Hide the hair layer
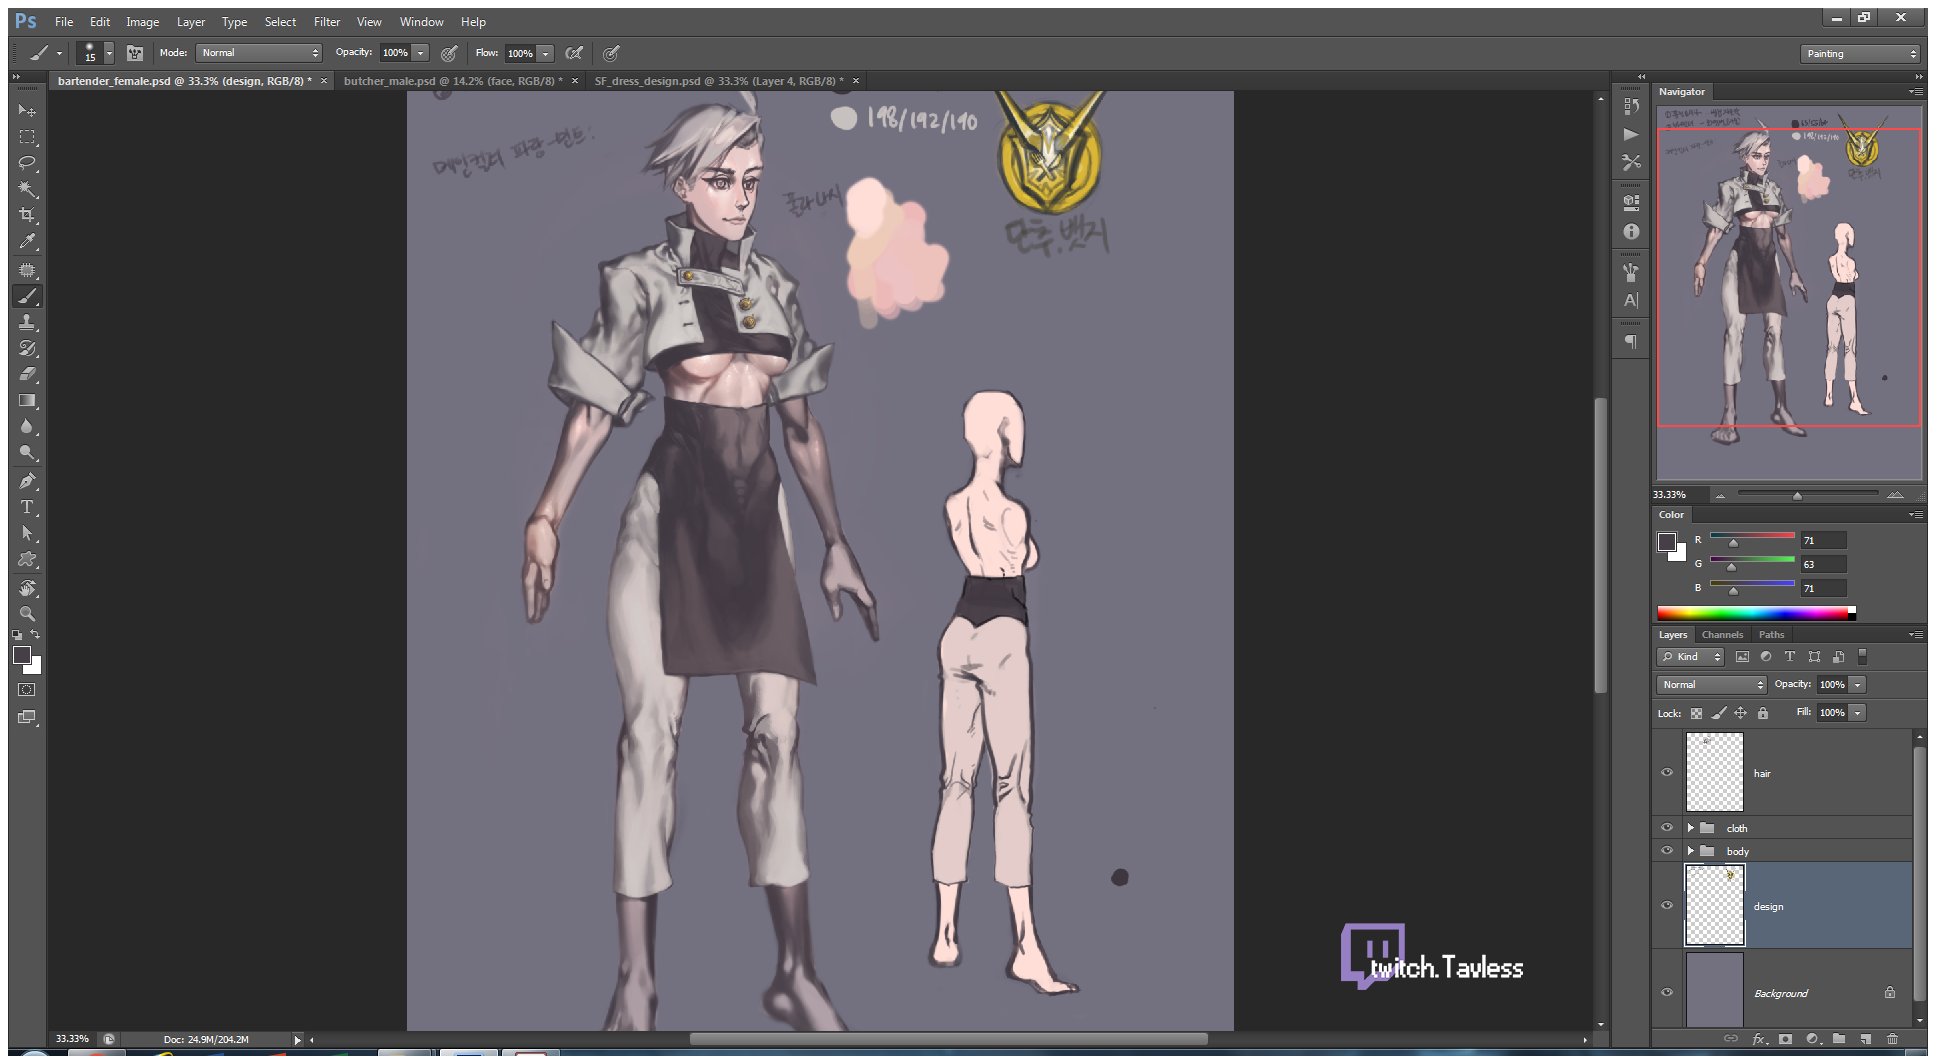Image resolution: width=1936 pixels, height=1056 pixels. coord(1667,772)
